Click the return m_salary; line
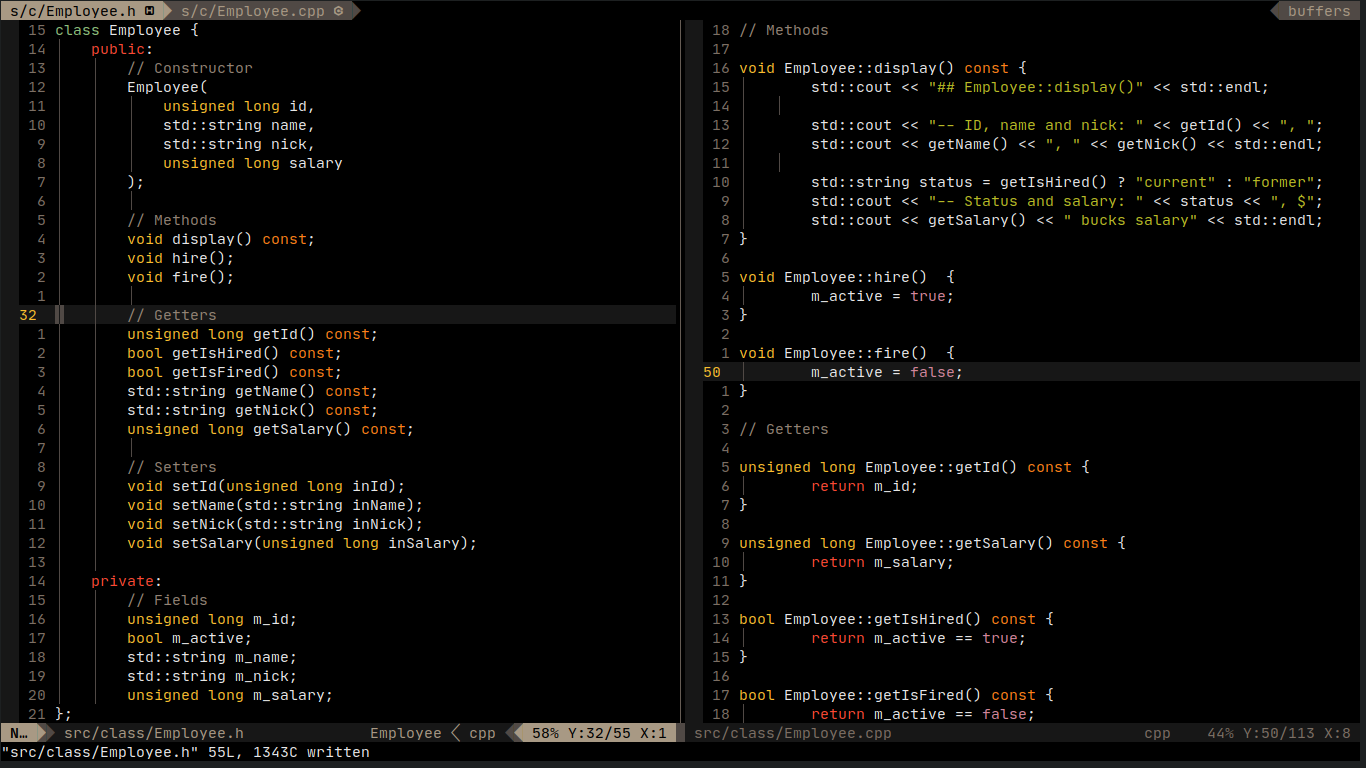Screen dimensions: 1366x768 click(x=883, y=562)
